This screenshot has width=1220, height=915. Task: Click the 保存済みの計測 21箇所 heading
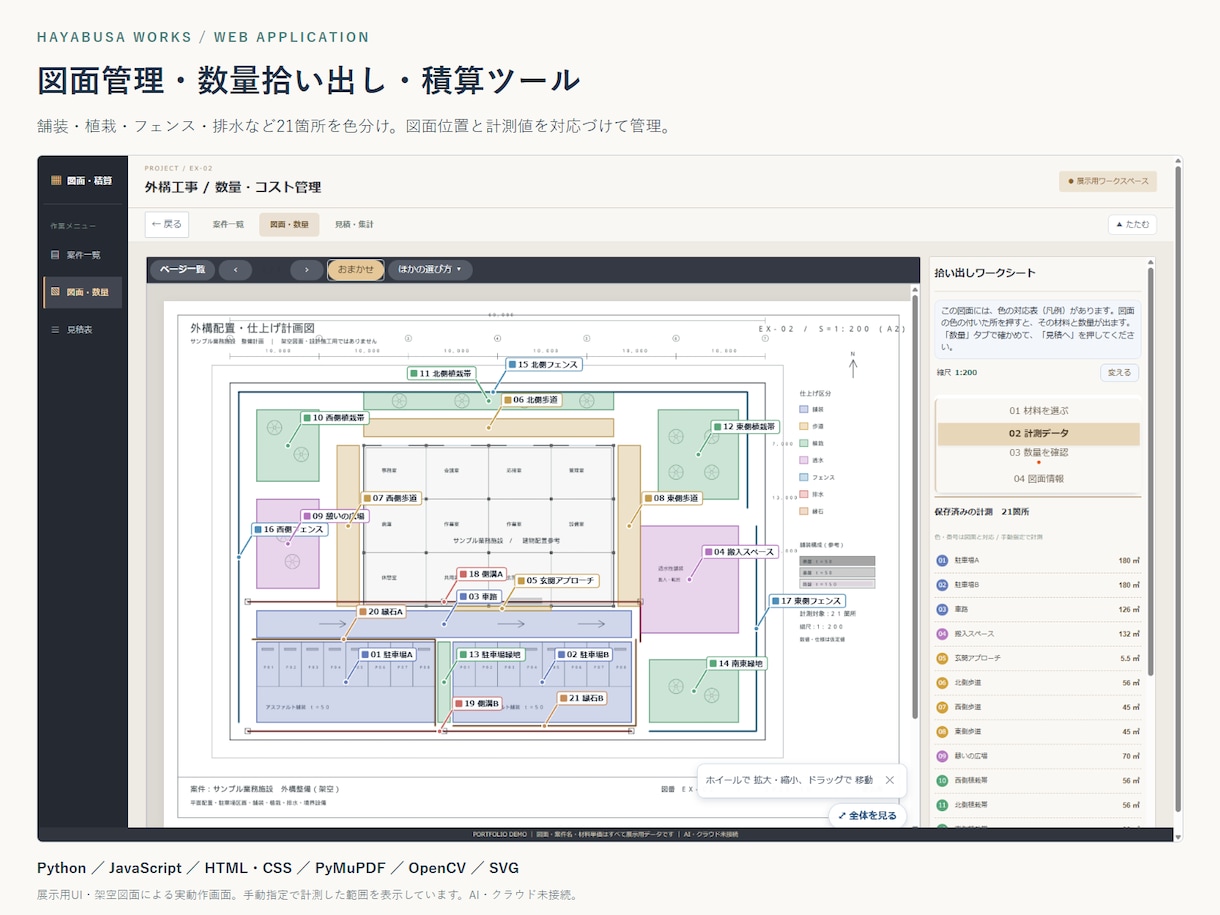(x=982, y=512)
